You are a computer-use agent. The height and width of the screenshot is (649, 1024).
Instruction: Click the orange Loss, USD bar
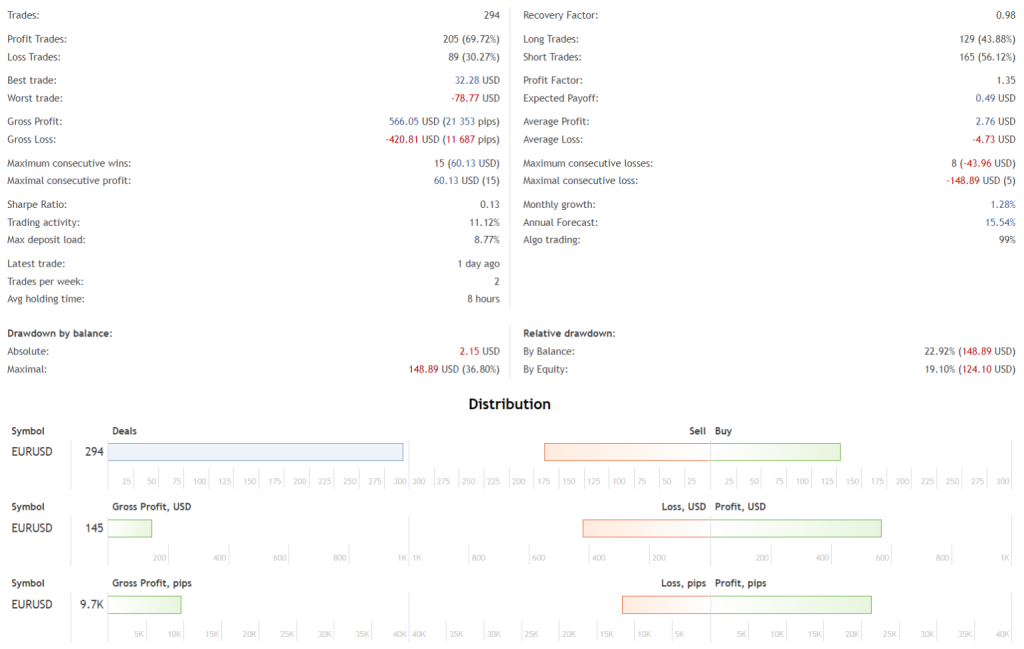click(646, 528)
